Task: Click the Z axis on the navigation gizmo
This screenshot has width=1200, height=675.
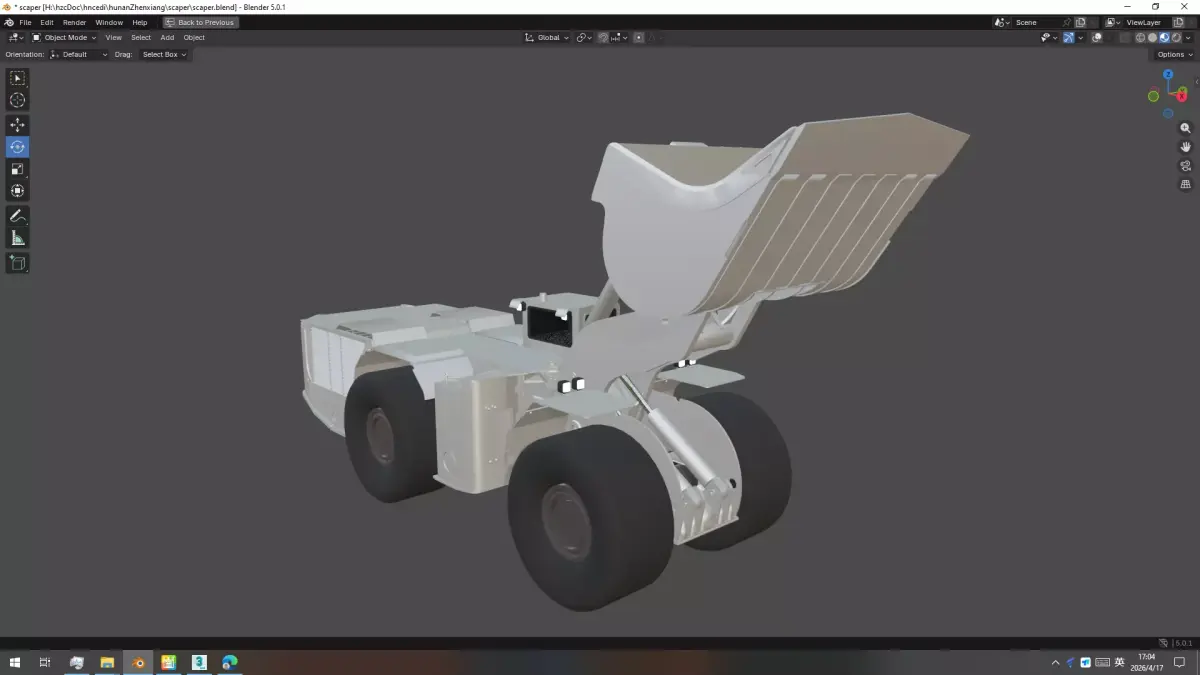Action: pos(1168,75)
